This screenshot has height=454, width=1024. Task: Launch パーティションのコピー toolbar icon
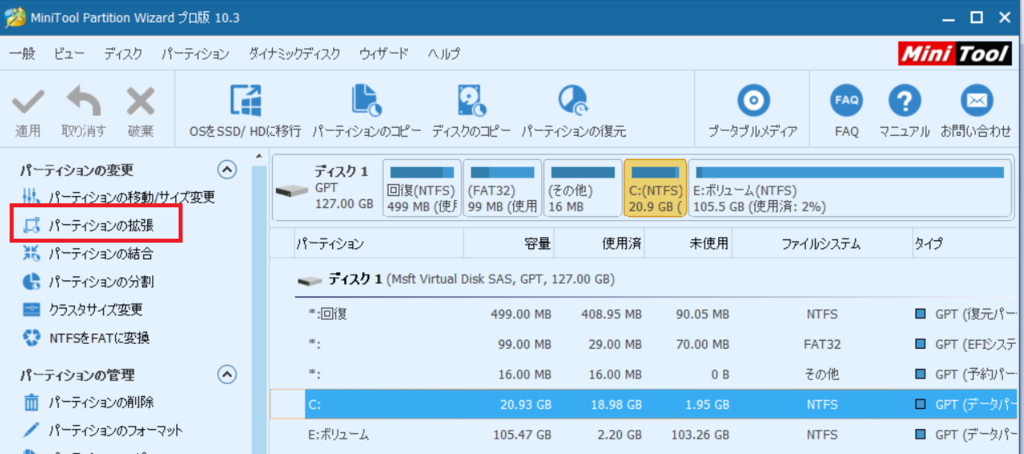pos(366,101)
